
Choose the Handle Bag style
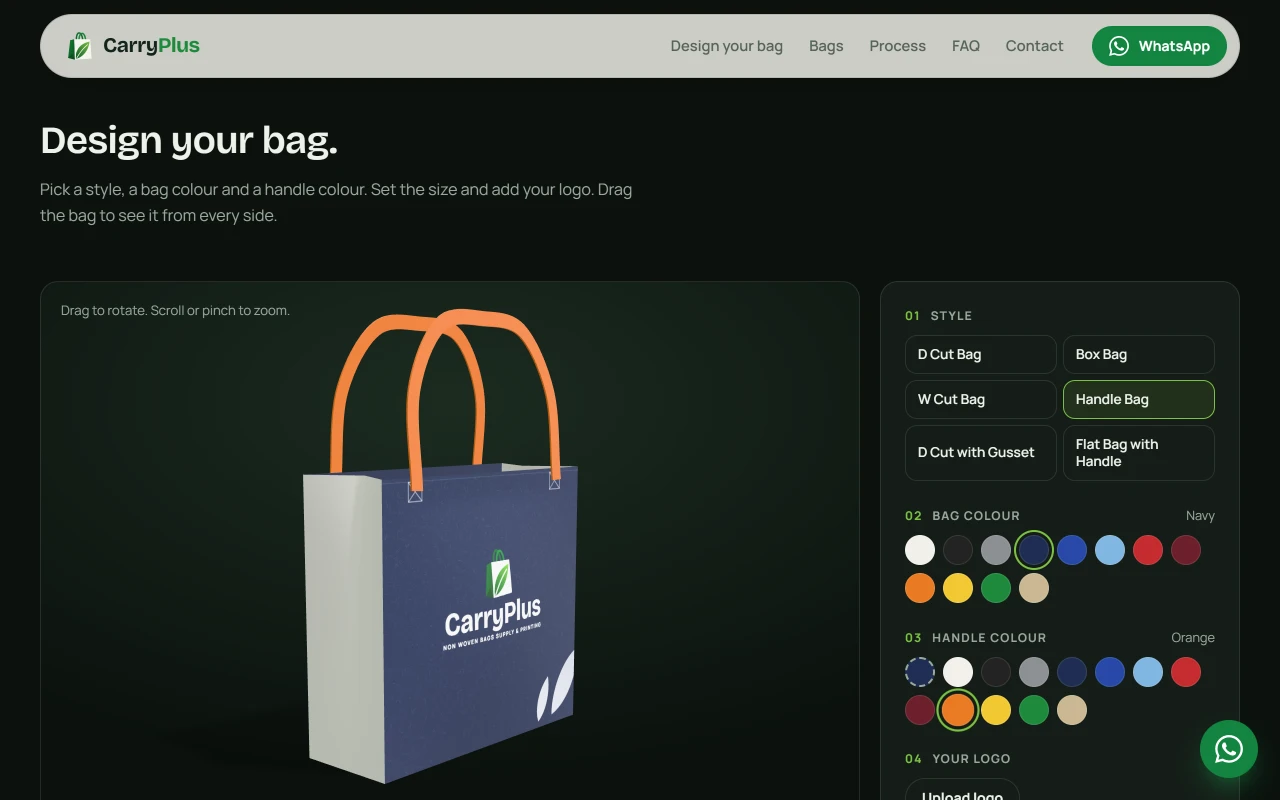click(x=1139, y=399)
